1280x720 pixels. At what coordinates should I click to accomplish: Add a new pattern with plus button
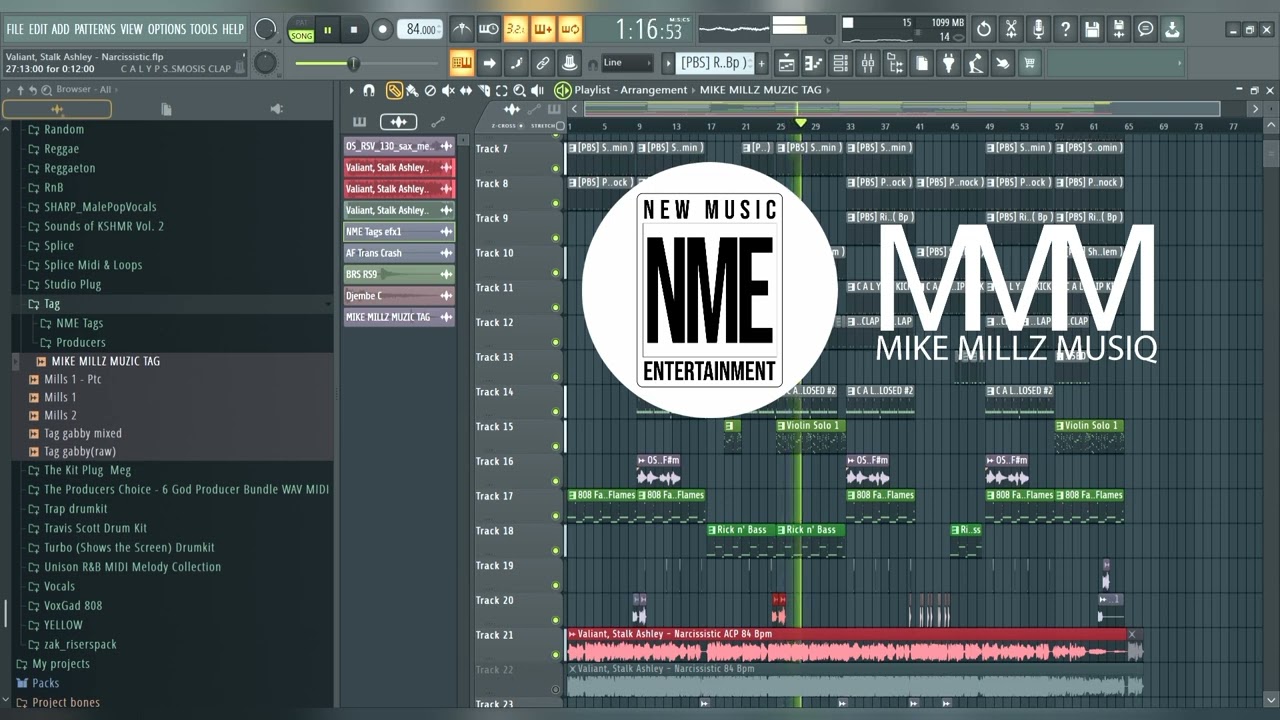coord(761,63)
